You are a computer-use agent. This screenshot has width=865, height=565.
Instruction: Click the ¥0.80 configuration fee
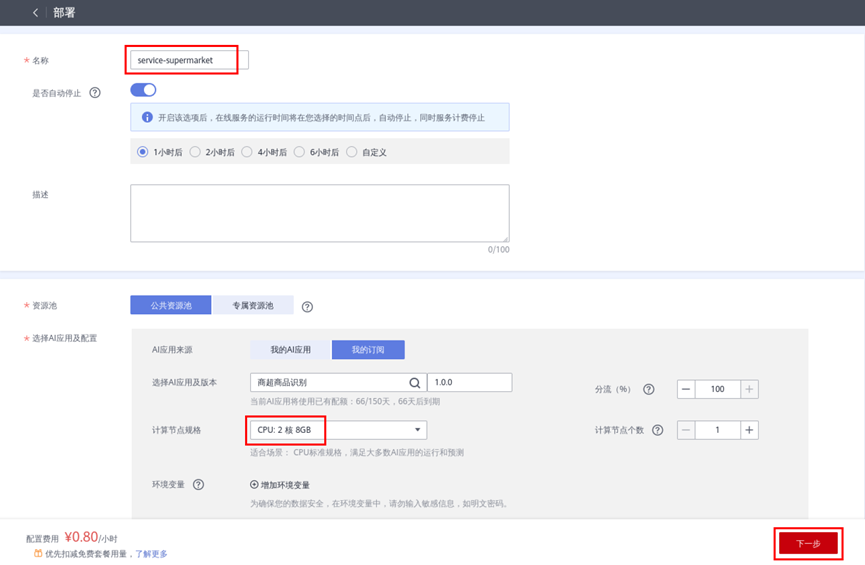tap(81, 537)
